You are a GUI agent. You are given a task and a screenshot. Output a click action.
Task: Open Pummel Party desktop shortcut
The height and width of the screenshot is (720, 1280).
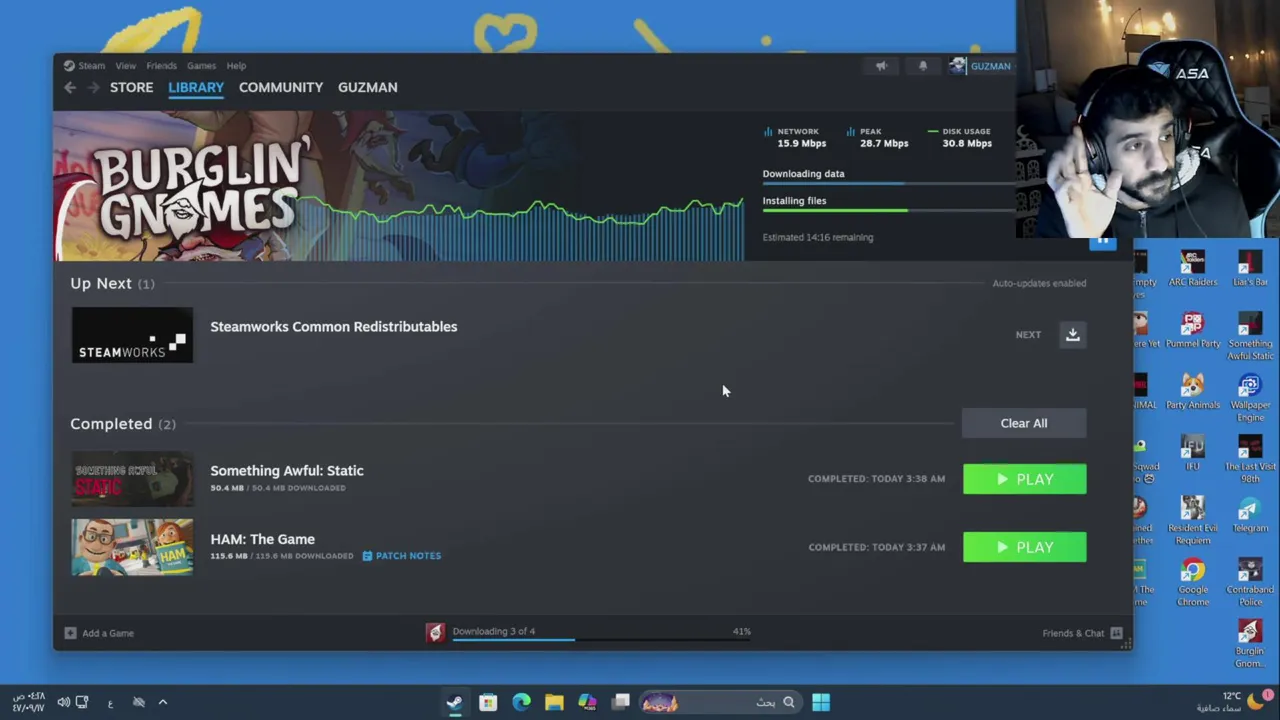click(x=1192, y=327)
